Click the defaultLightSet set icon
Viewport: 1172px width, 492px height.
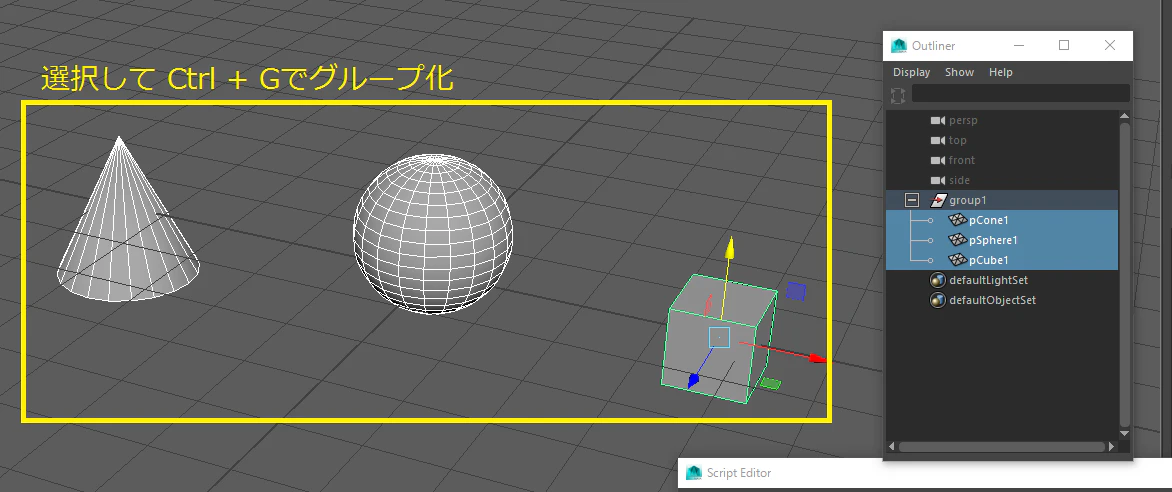pos(937,280)
